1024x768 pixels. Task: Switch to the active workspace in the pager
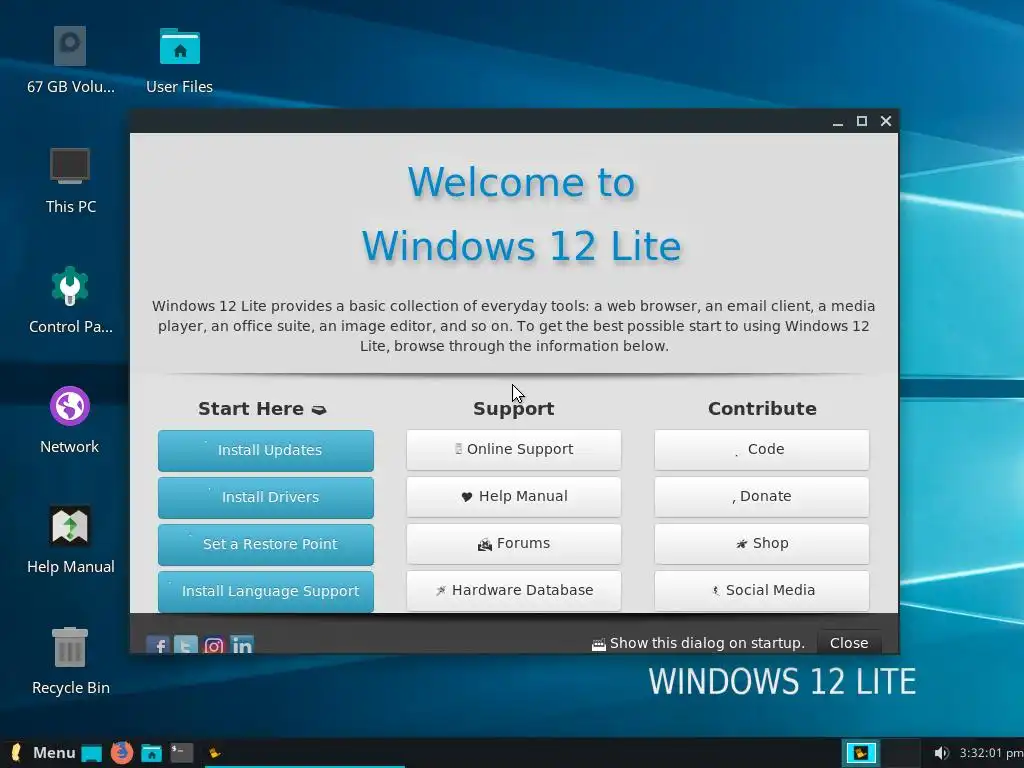pos(861,753)
